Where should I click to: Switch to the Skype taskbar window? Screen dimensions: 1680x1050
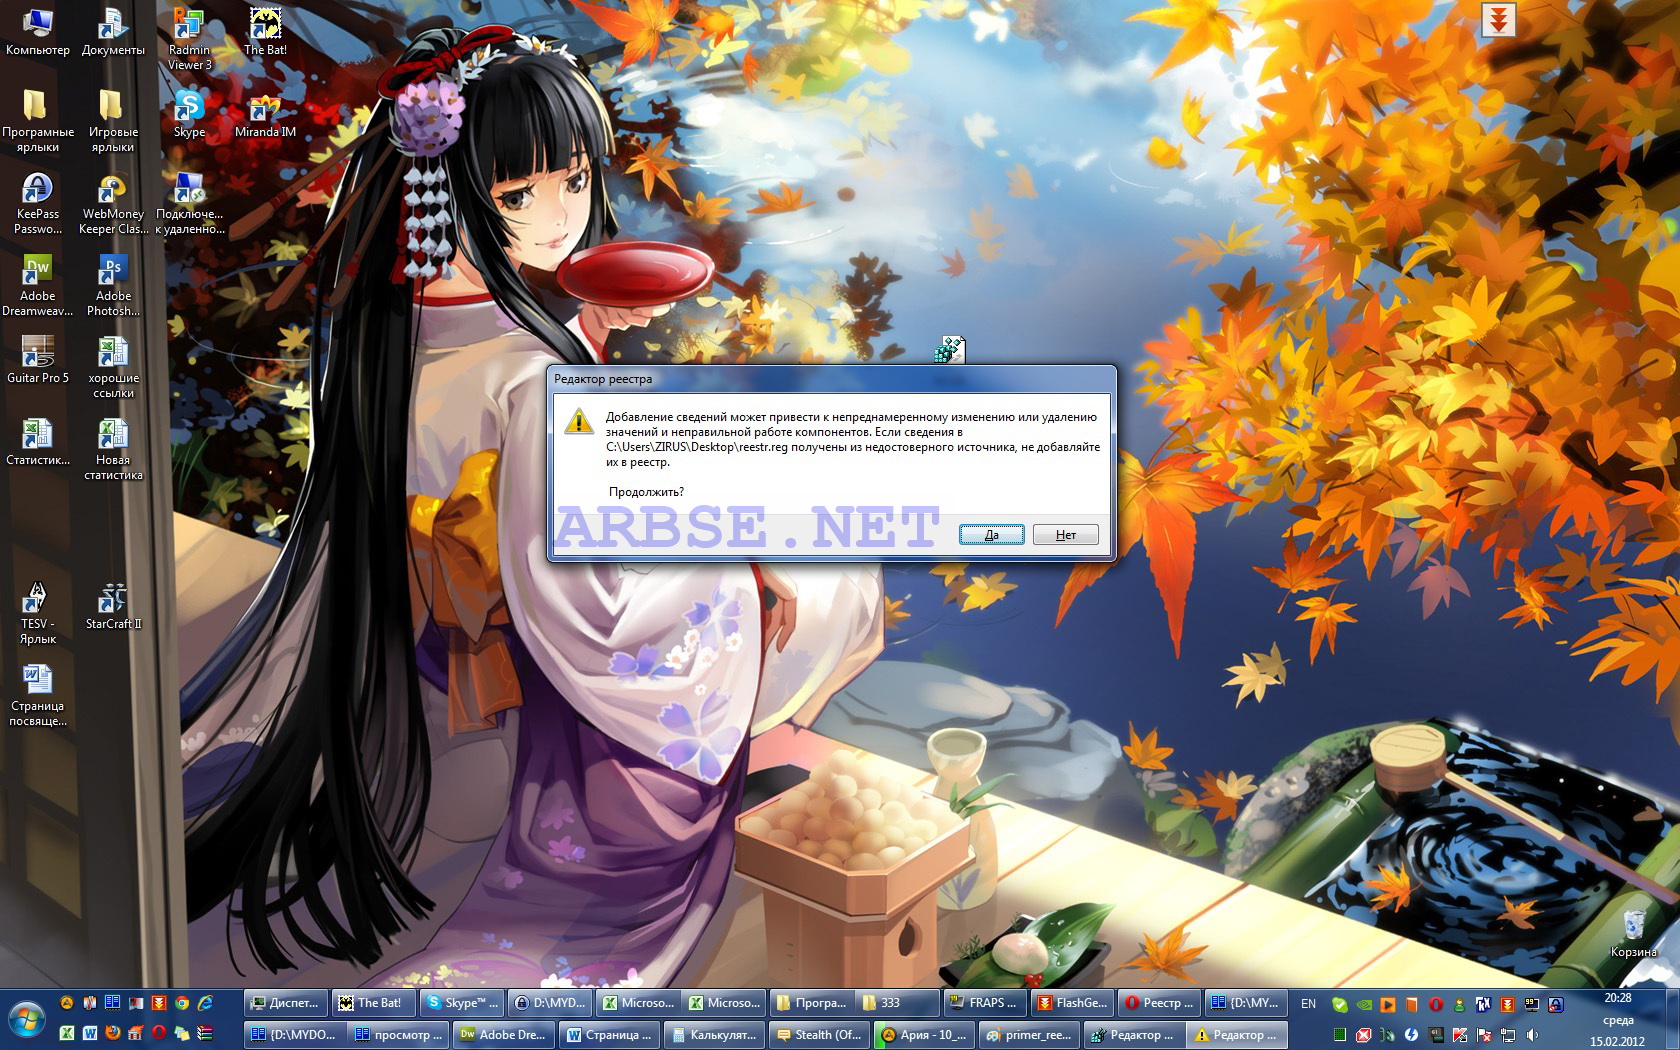pyautogui.click(x=460, y=1003)
